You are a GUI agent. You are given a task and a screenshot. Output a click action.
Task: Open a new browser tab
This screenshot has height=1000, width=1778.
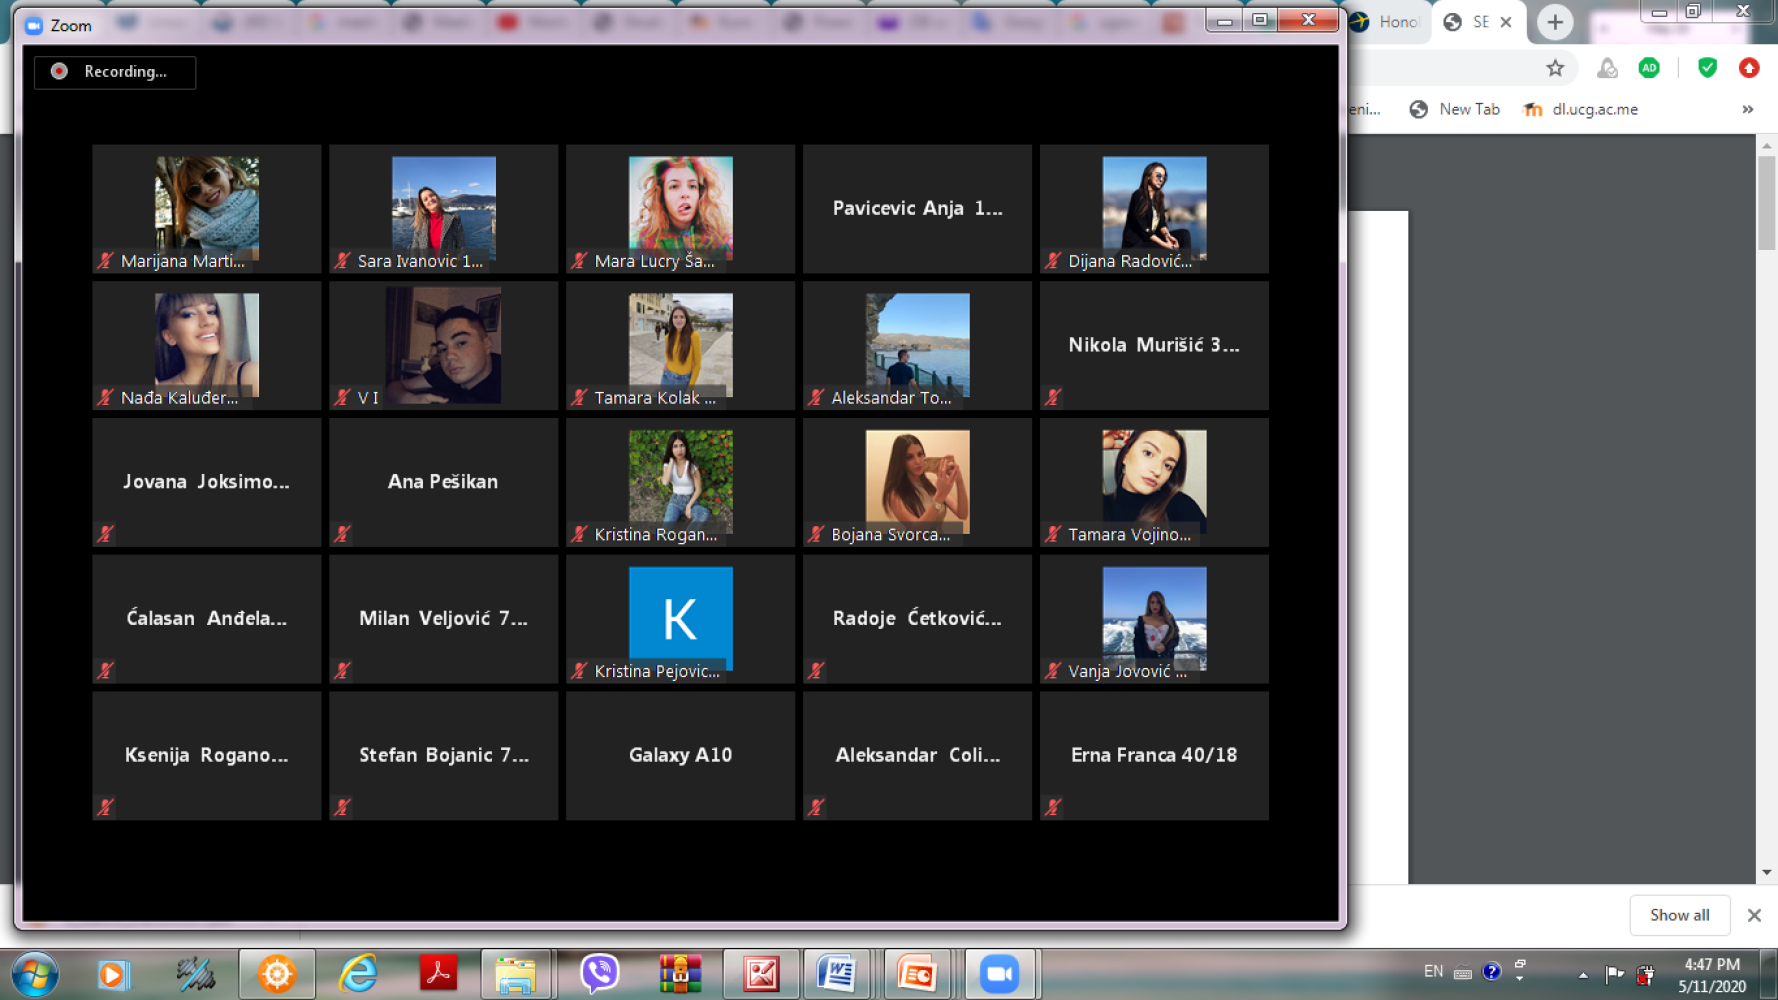(1554, 22)
